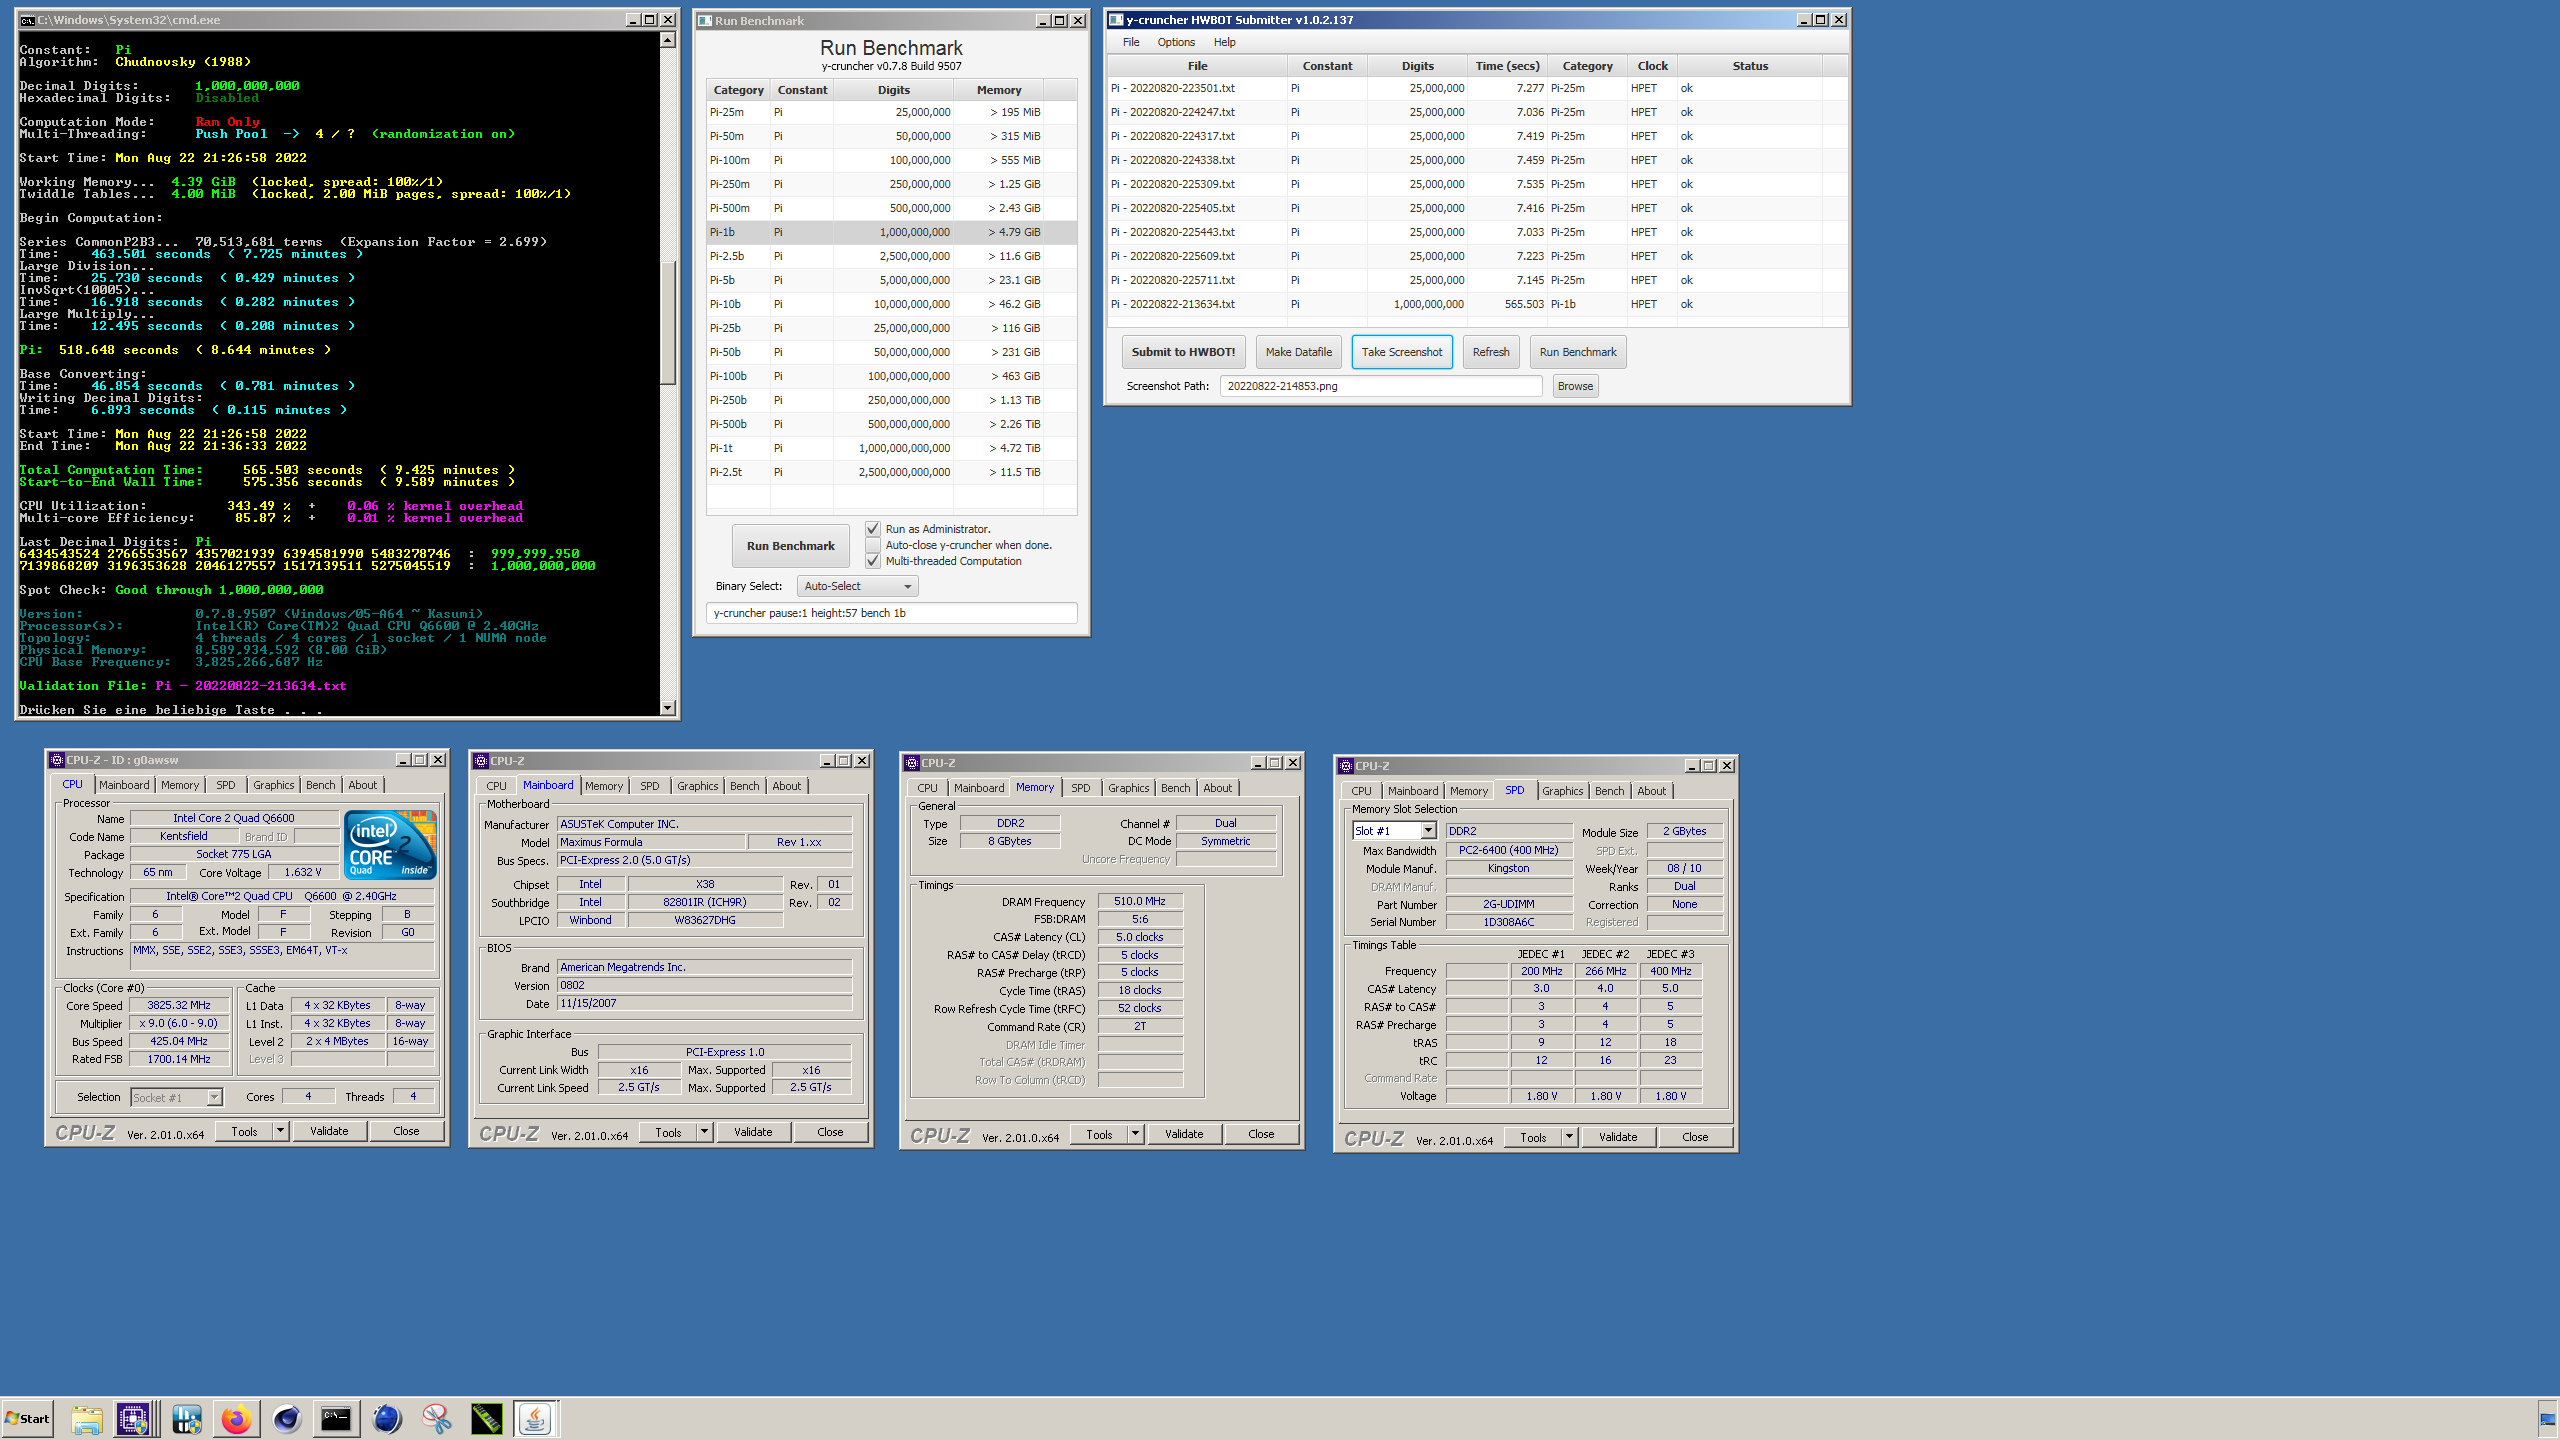Open the Help menu in HWBOT Submitter
Image resolution: width=2560 pixels, height=1440 pixels.
pos(1224,42)
